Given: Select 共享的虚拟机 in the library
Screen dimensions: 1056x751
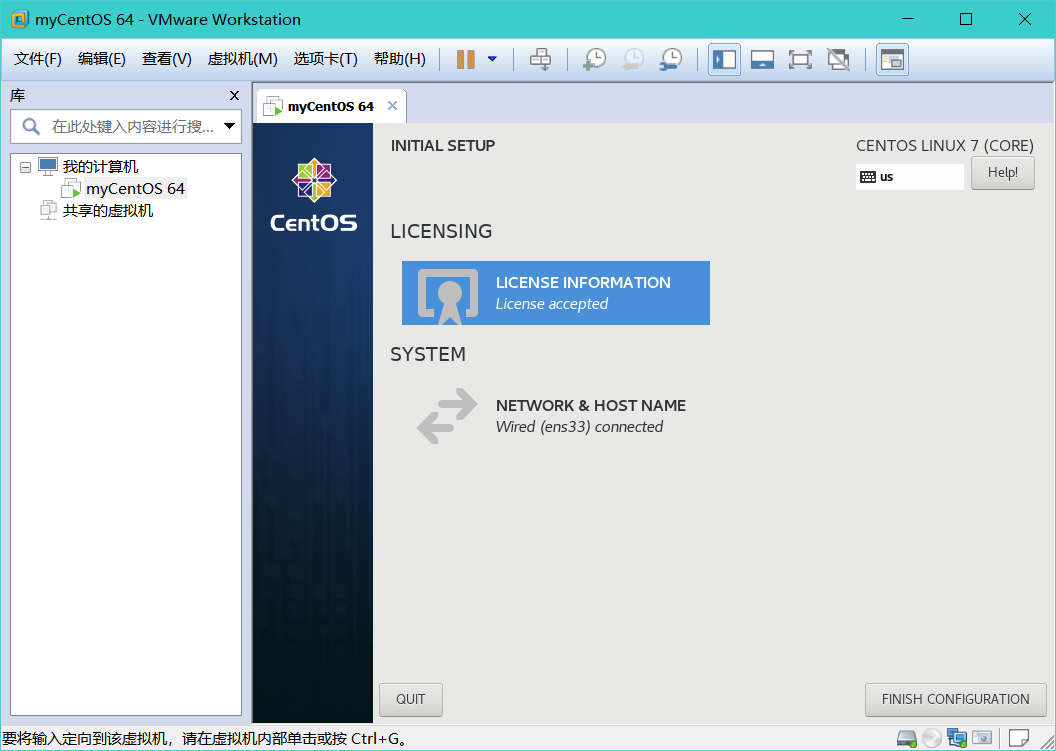Looking at the screenshot, I should [108, 211].
